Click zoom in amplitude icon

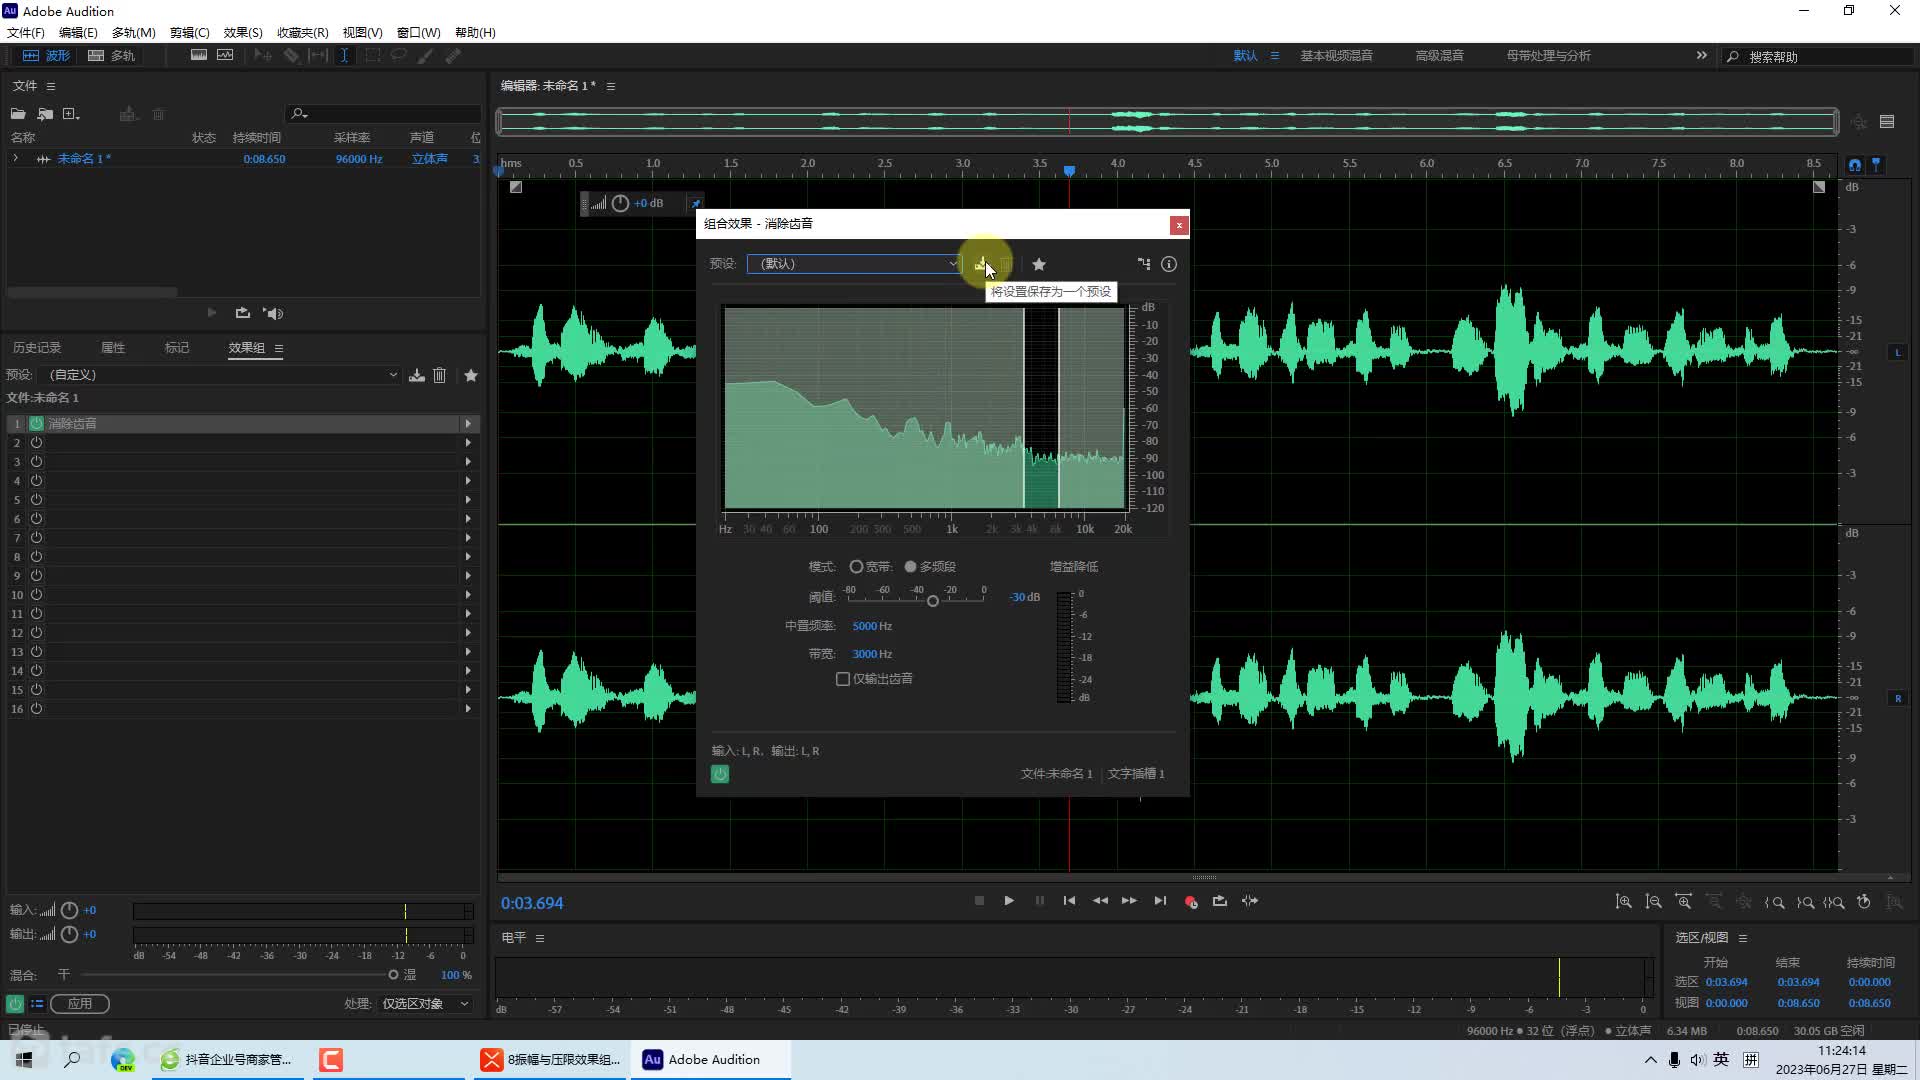tap(1623, 902)
